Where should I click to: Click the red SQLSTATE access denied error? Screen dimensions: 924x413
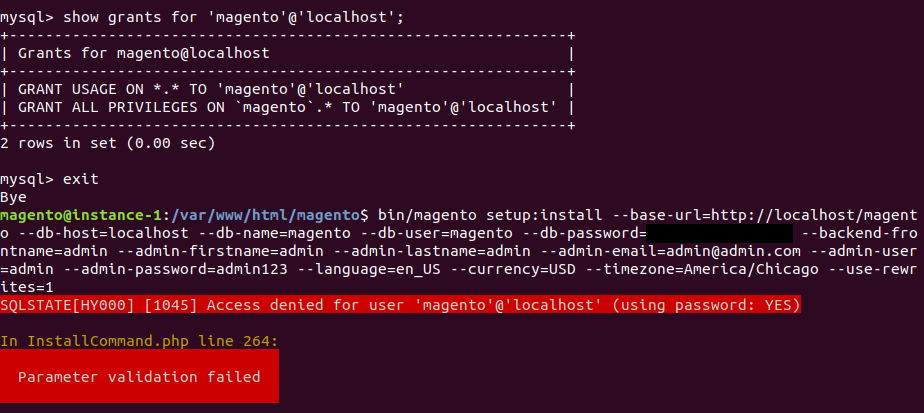(x=400, y=305)
